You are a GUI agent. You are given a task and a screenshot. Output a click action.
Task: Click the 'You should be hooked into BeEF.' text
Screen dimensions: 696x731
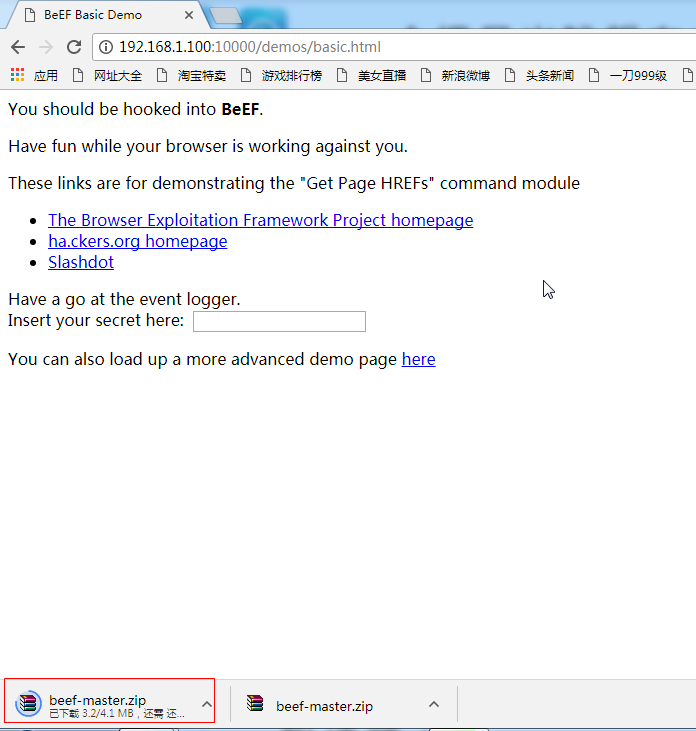pyautogui.click(x=136, y=109)
